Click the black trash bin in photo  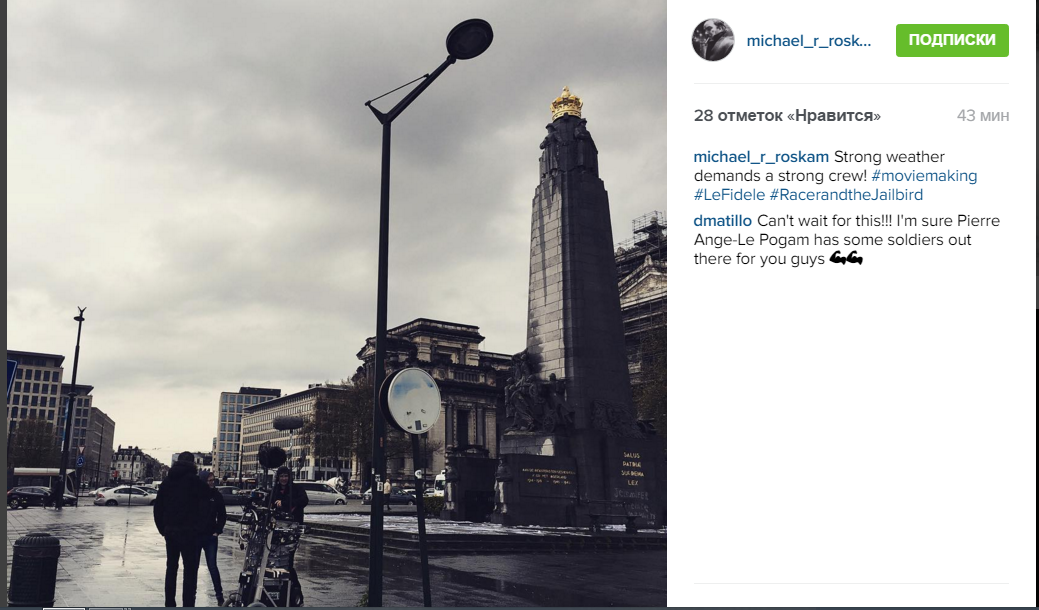click(34, 570)
